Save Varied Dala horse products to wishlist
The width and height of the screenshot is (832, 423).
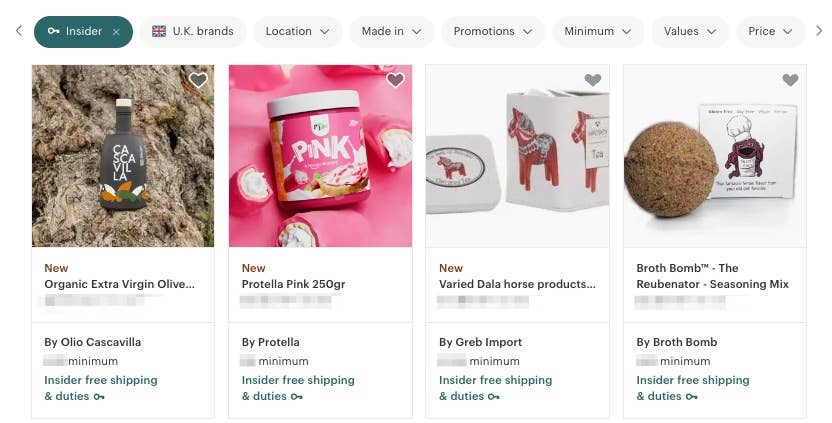tap(593, 81)
